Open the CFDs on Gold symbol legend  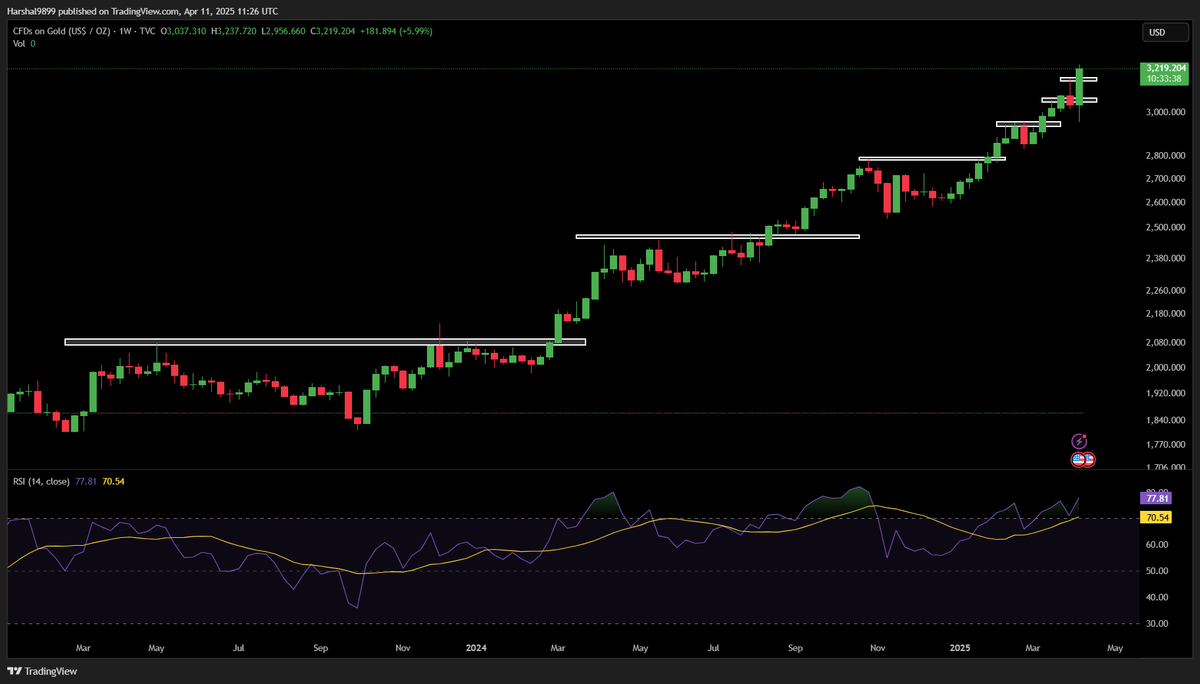pyautogui.click(x=60, y=31)
